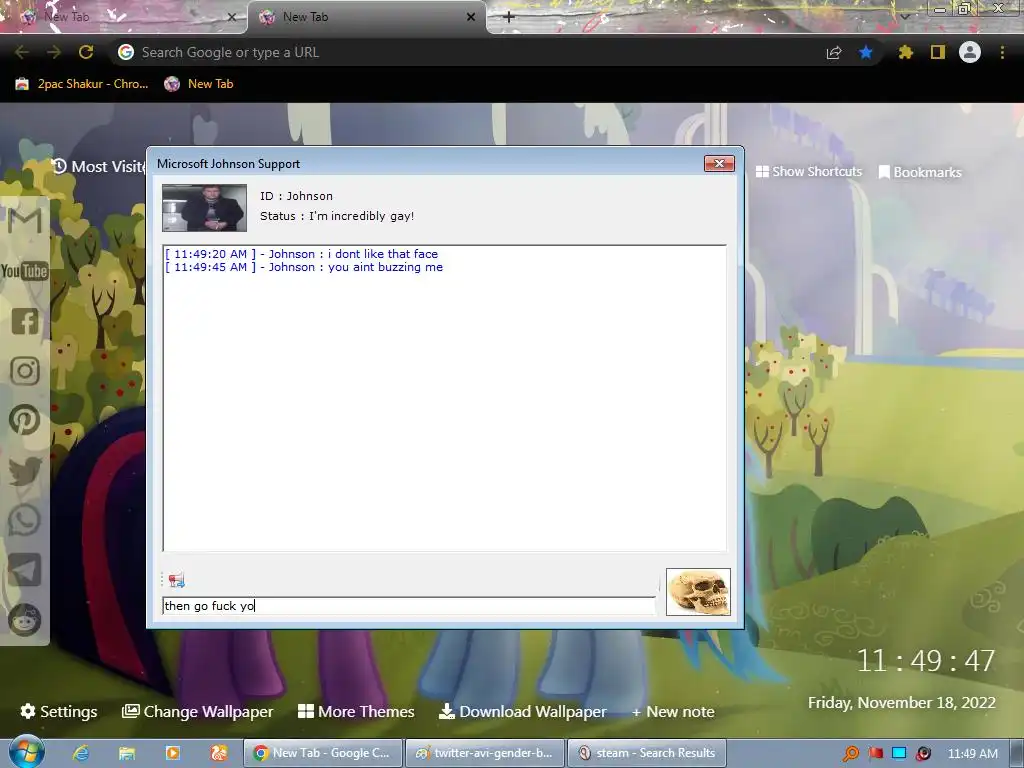Open Windows Media Player in the taskbar
The height and width of the screenshot is (768, 1024).
coord(172,753)
